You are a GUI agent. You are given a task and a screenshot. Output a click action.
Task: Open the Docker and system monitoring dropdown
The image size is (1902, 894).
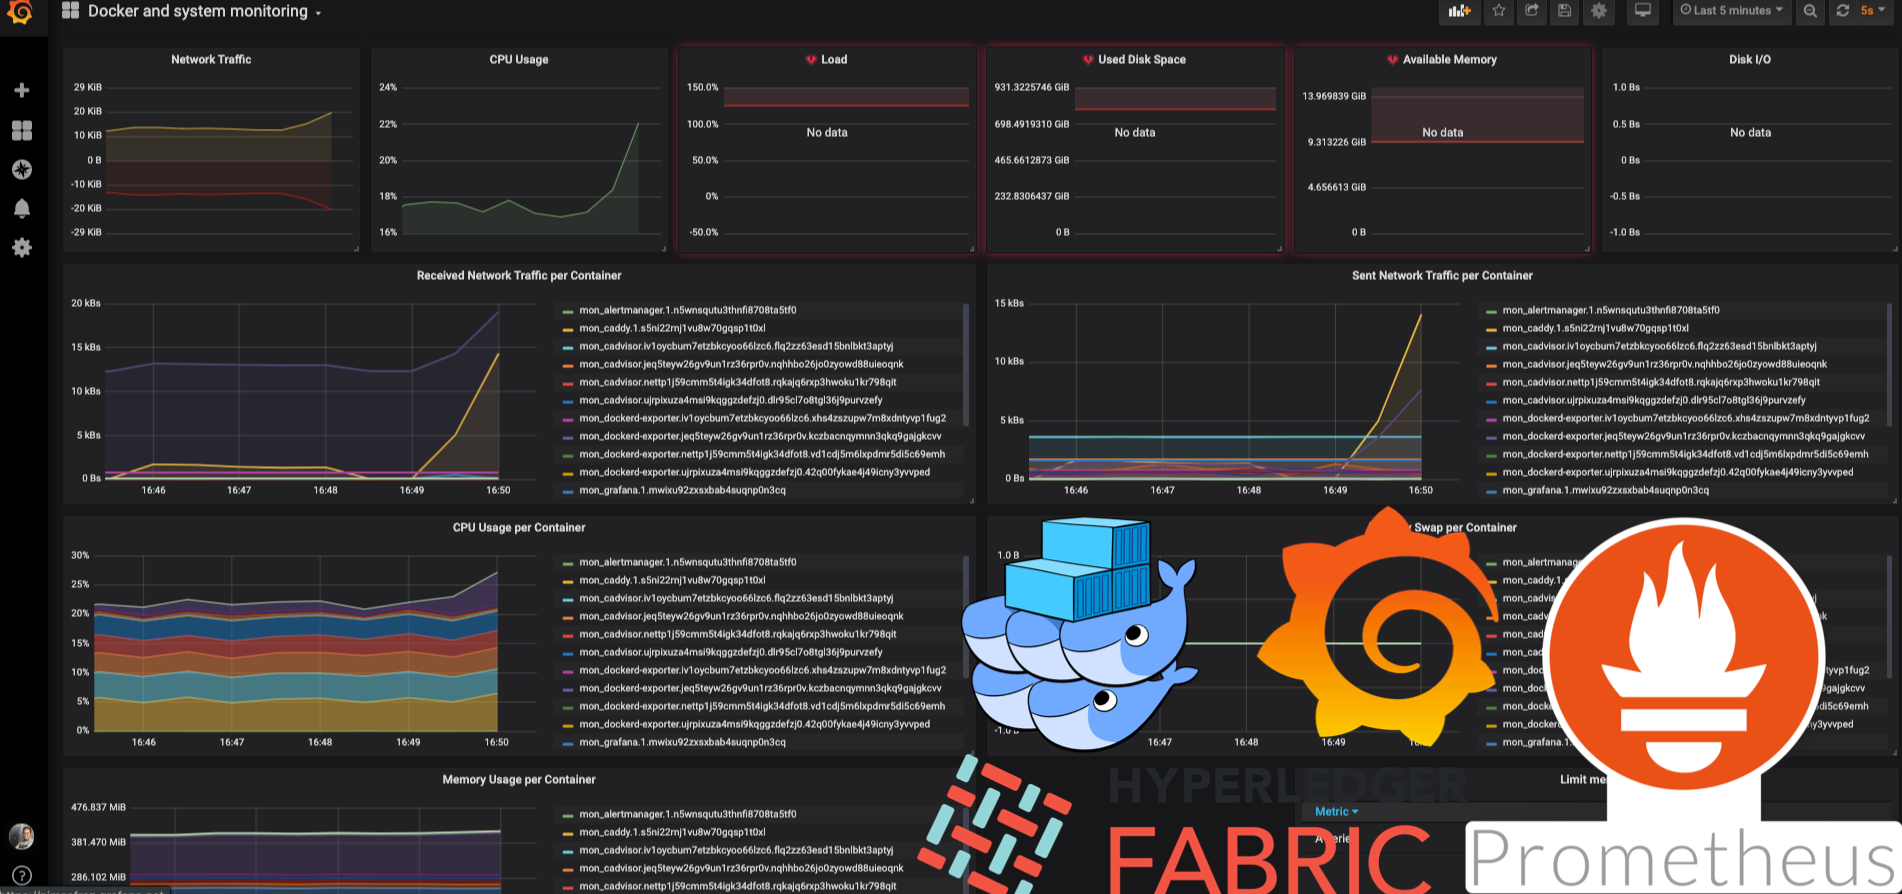coord(205,12)
